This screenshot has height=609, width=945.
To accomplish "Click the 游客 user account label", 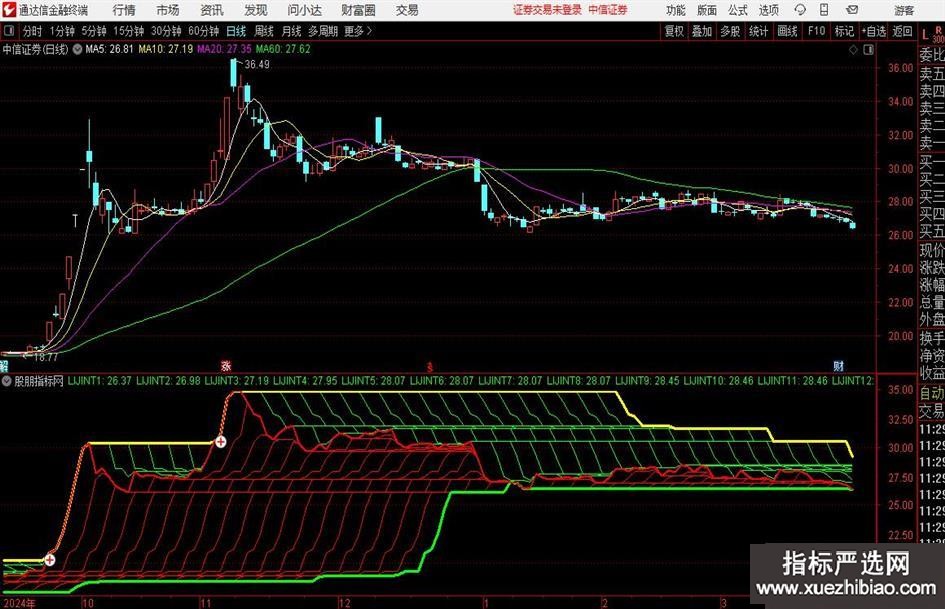I will click(x=903, y=10).
